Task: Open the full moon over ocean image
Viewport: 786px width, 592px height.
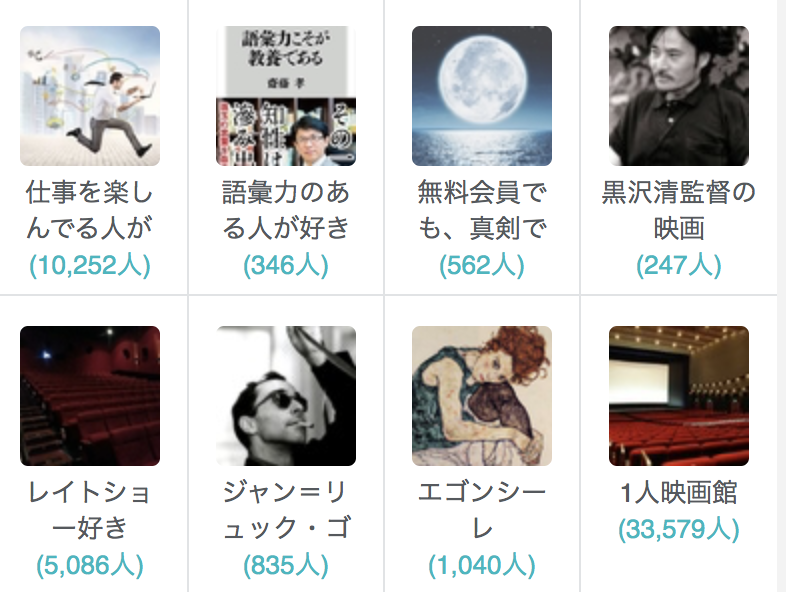Action: (x=482, y=96)
